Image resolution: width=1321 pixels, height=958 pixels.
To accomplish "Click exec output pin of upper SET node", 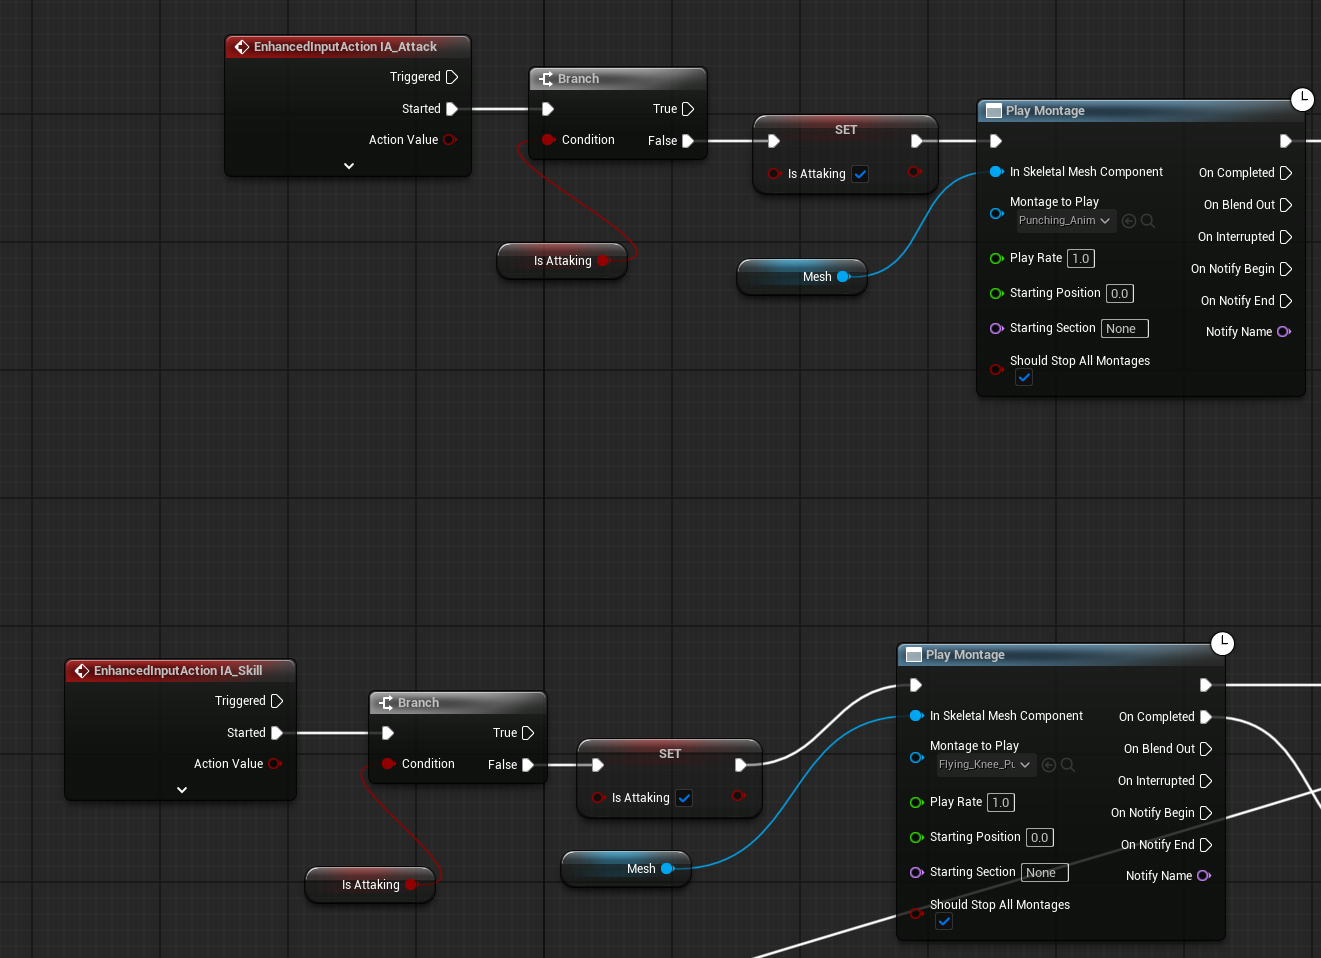I will tap(916, 141).
